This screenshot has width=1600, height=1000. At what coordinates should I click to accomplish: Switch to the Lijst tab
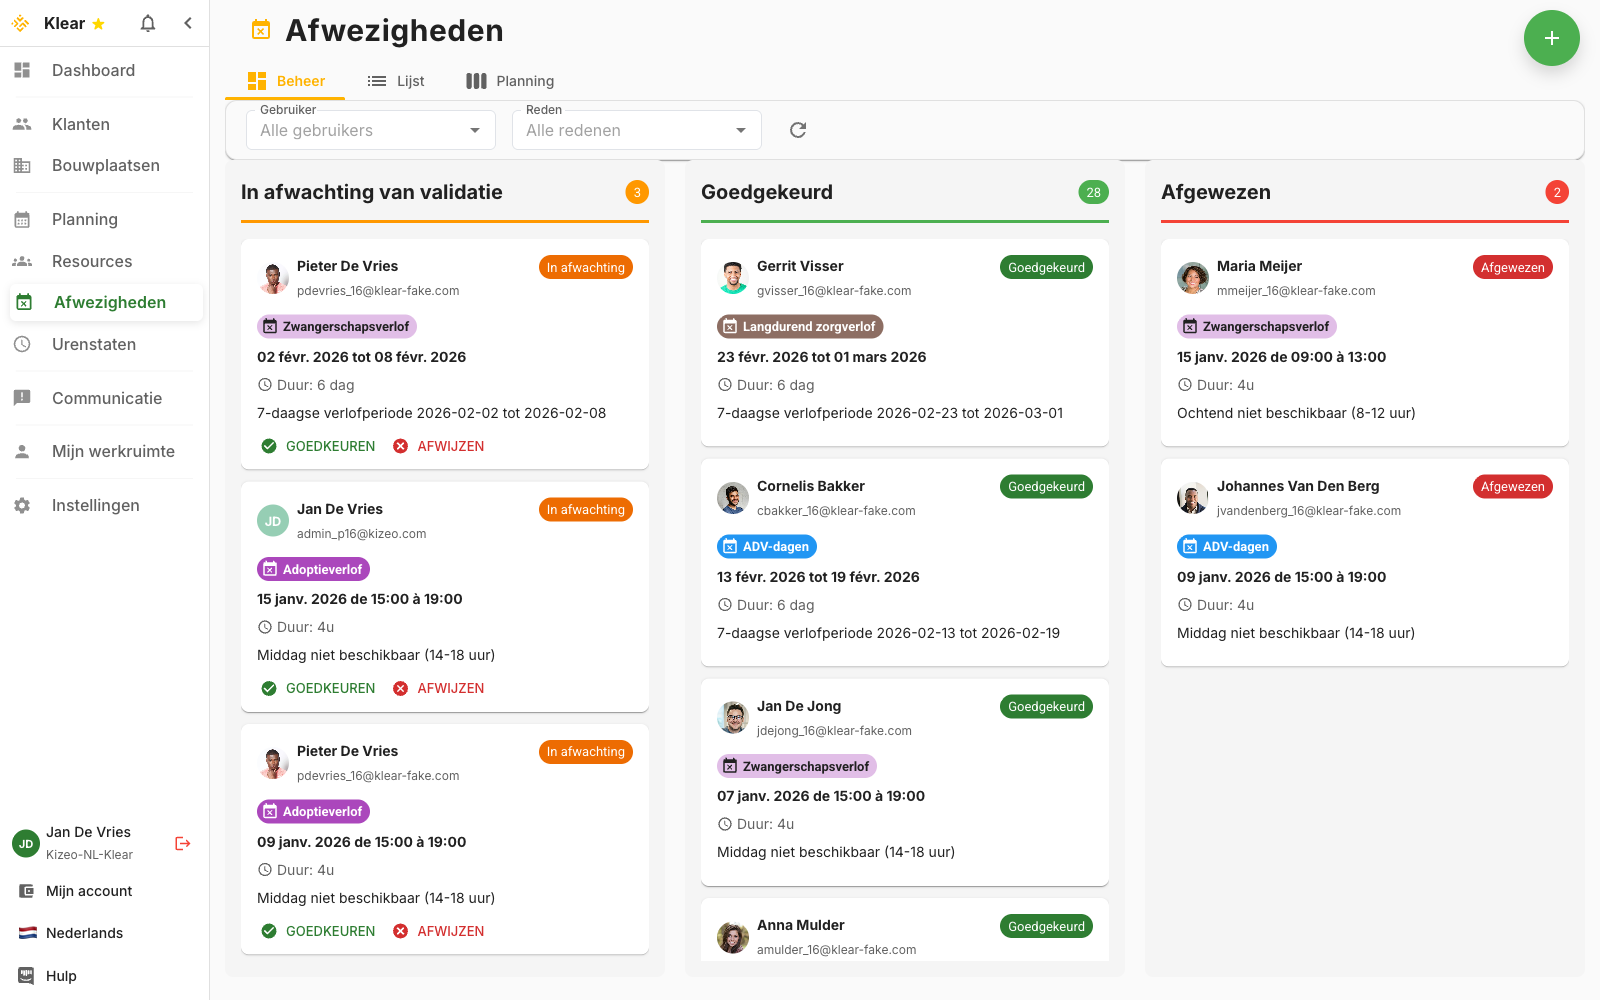396,81
